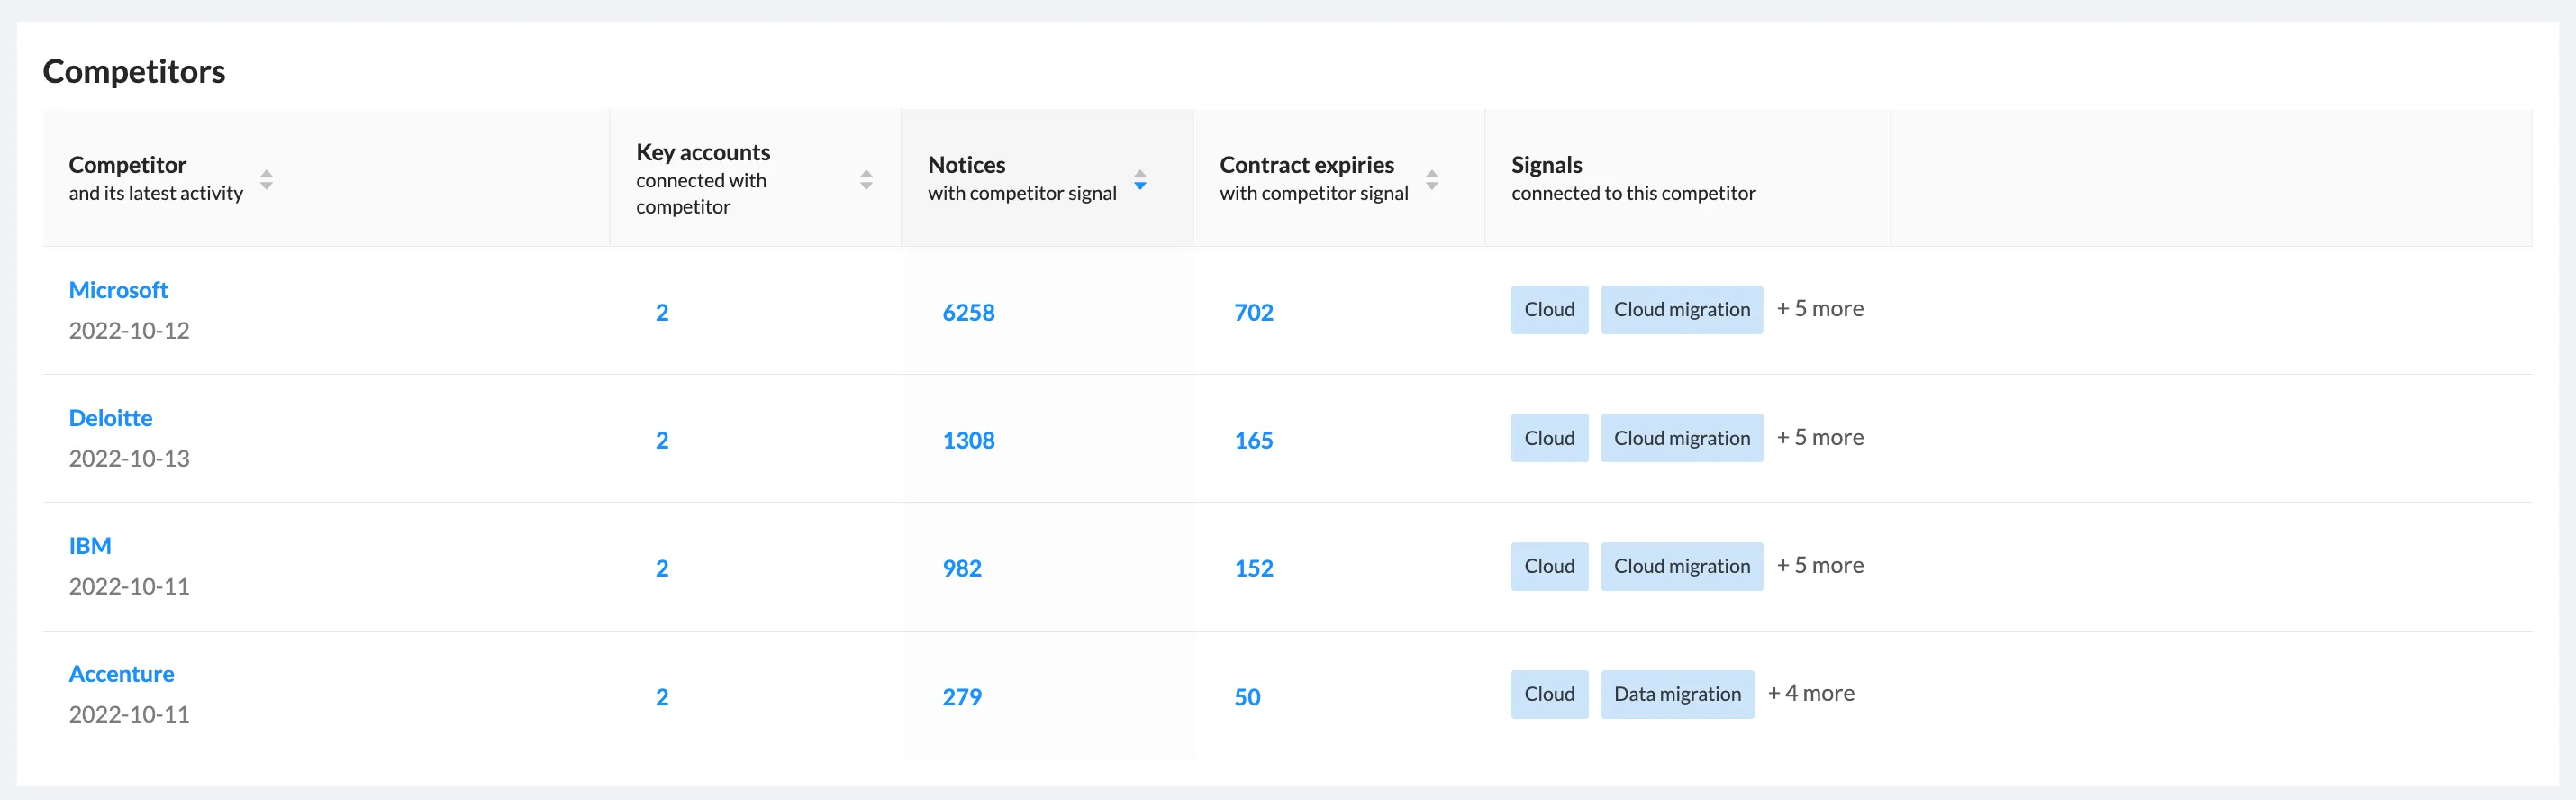Sort by Notices column arrows
This screenshot has width=2576, height=800.
click(x=1140, y=179)
